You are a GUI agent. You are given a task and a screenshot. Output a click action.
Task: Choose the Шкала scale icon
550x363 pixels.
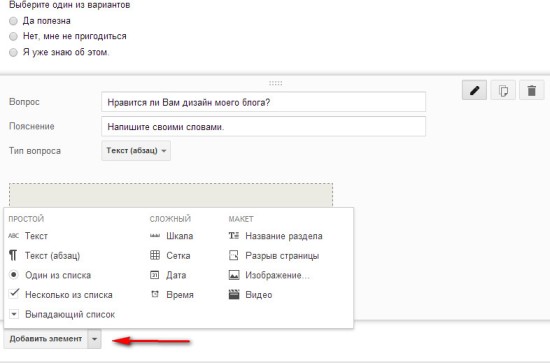coord(155,236)
